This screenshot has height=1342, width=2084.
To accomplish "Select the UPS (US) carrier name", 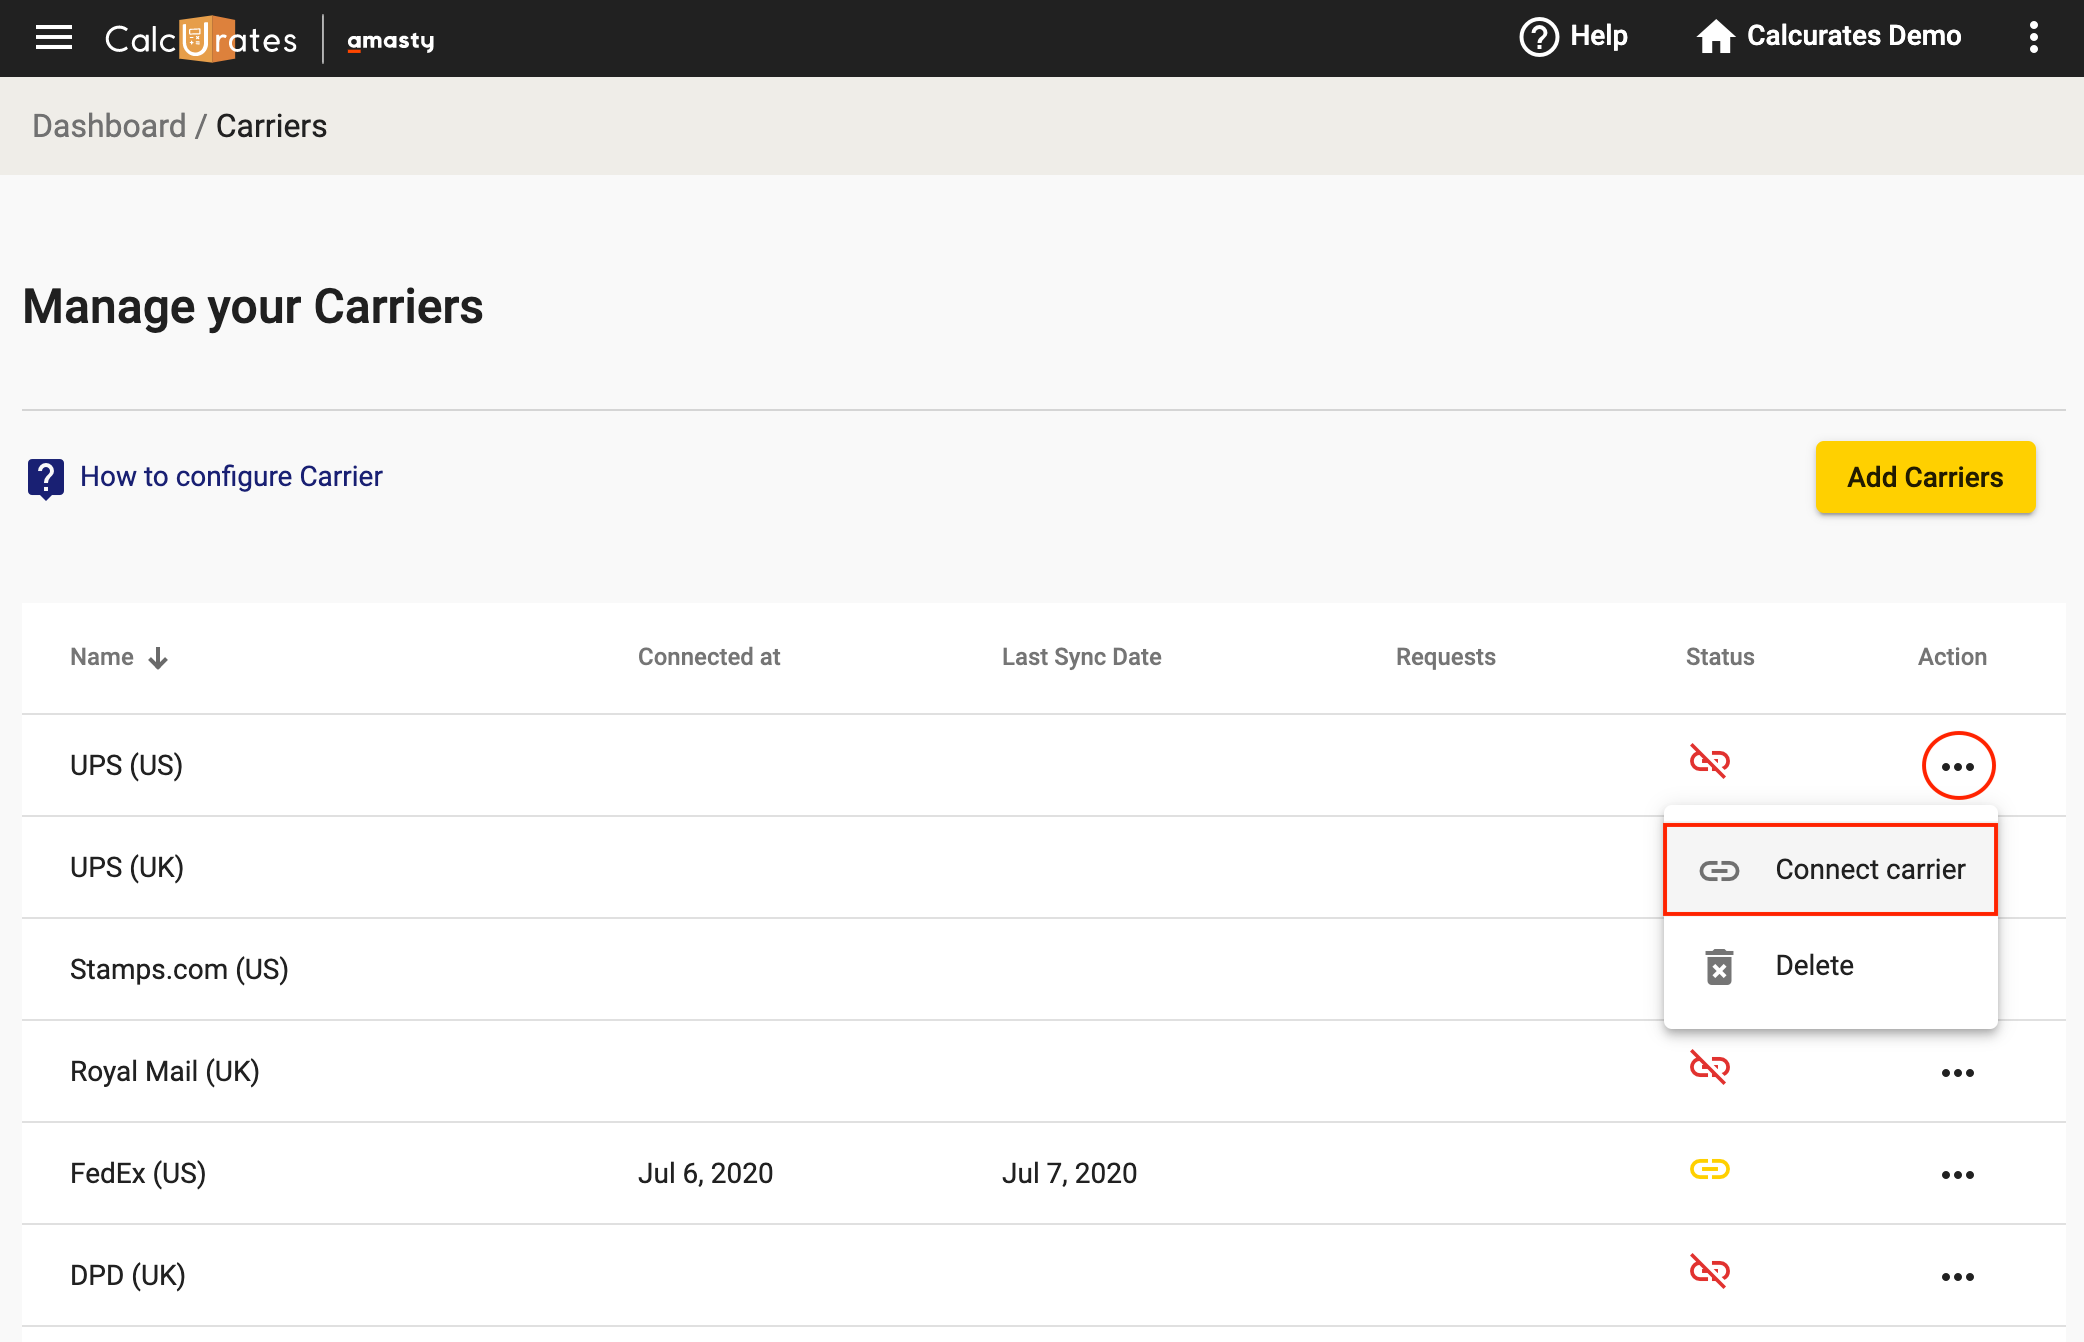I will pos(126,765).
